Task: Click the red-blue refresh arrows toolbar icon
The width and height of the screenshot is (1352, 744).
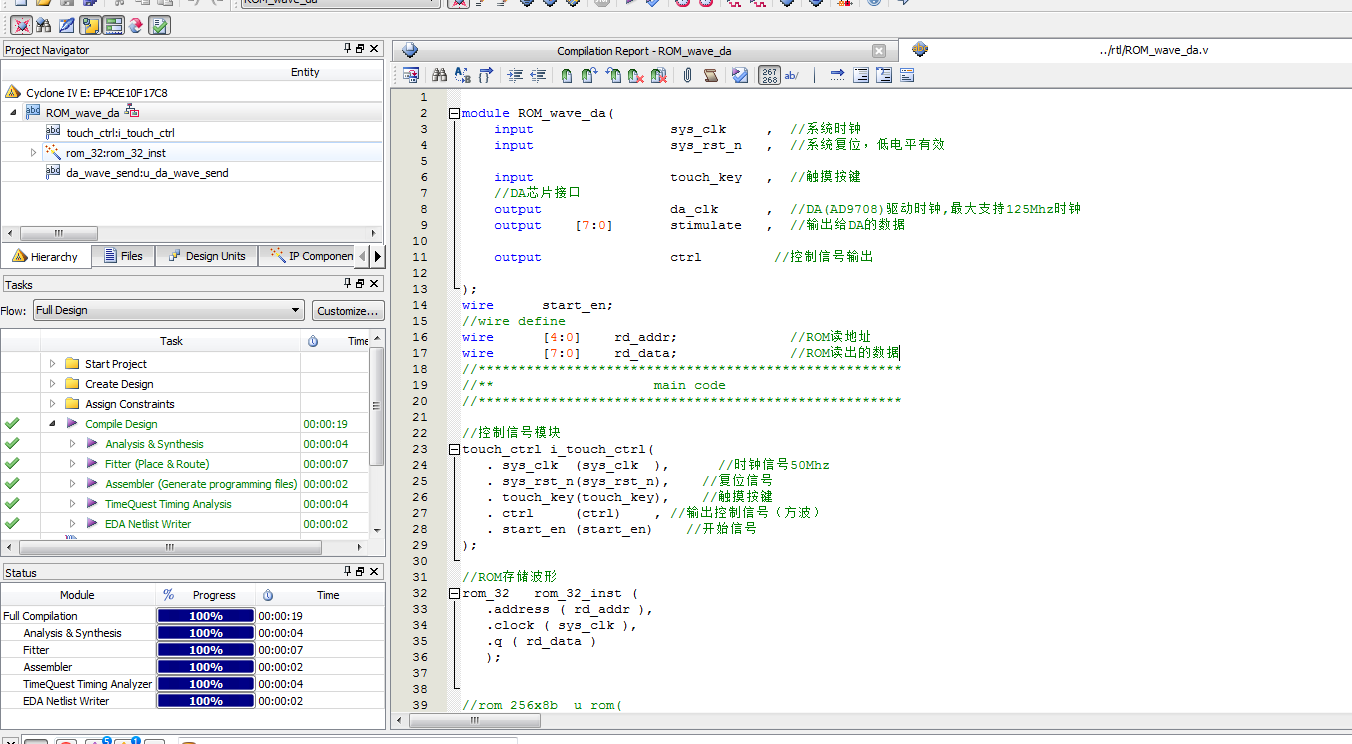Action: (x=136, y=25)
